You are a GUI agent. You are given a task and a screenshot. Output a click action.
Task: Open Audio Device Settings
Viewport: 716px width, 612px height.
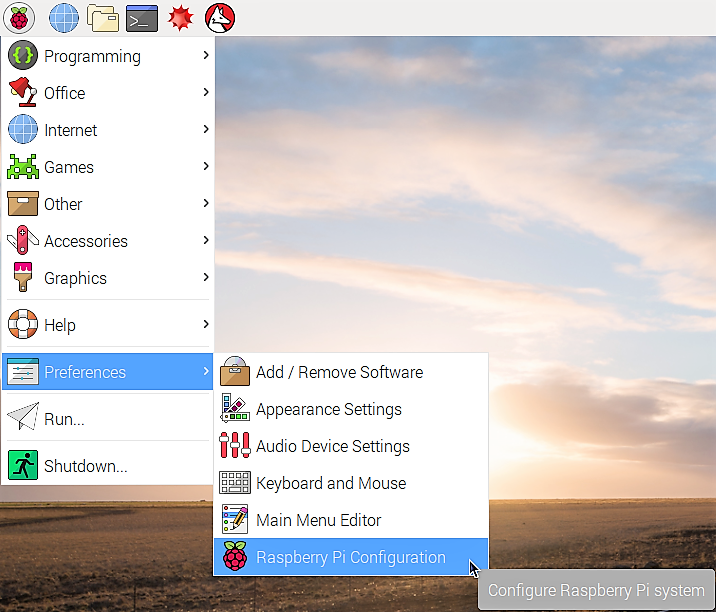click(351, 446)
